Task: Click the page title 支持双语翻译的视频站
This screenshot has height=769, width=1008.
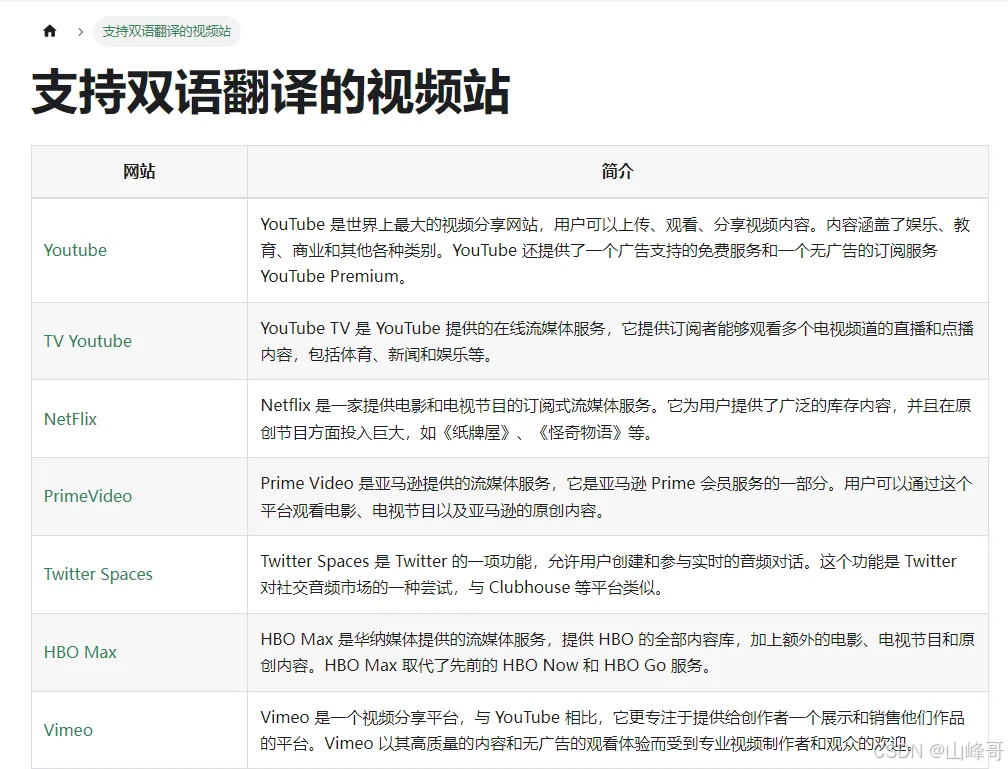Action: pos(271,93)
